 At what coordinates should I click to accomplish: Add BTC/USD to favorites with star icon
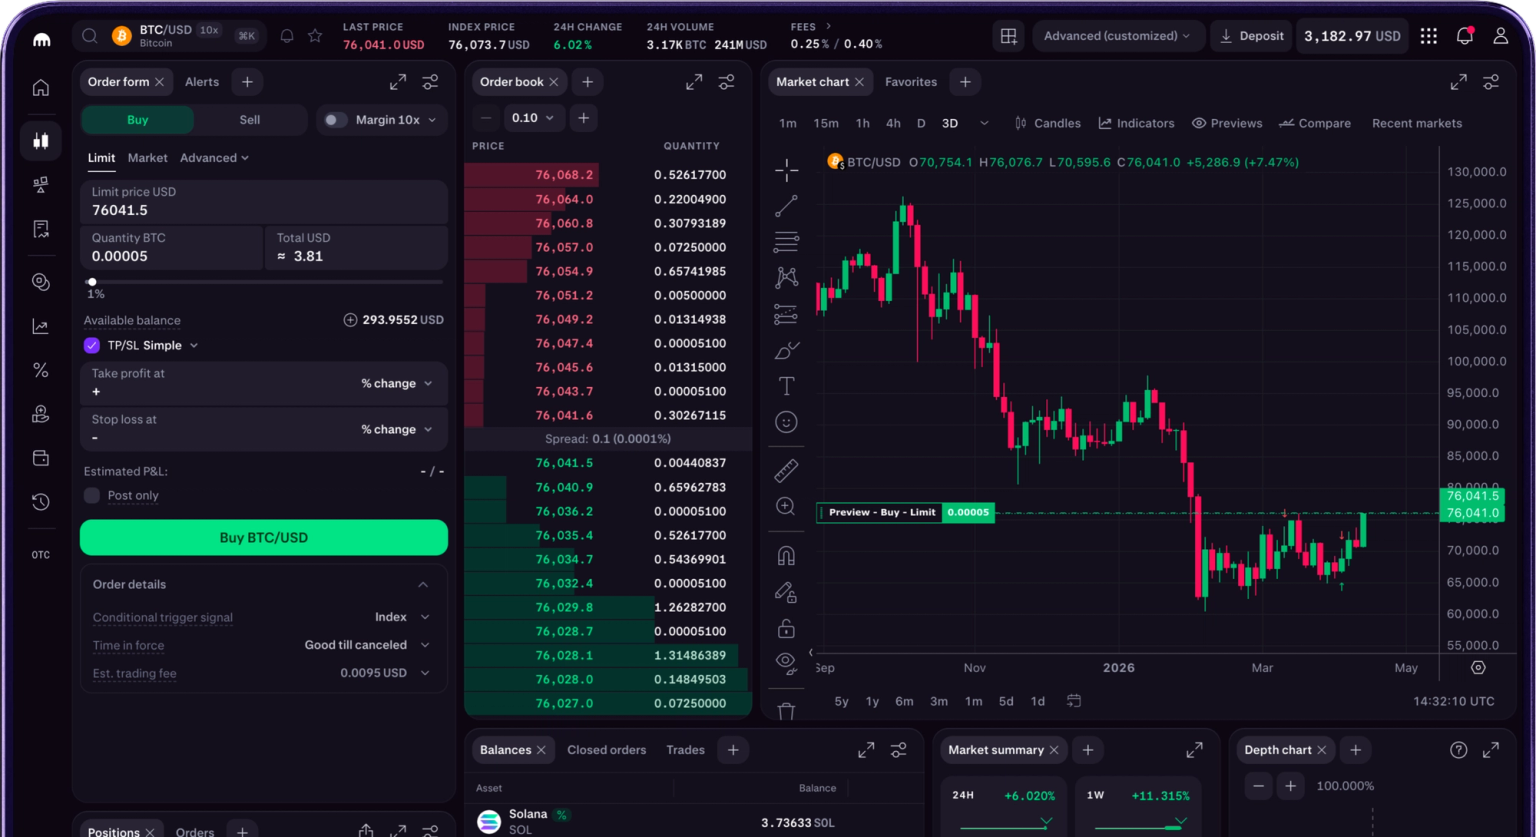315,36
